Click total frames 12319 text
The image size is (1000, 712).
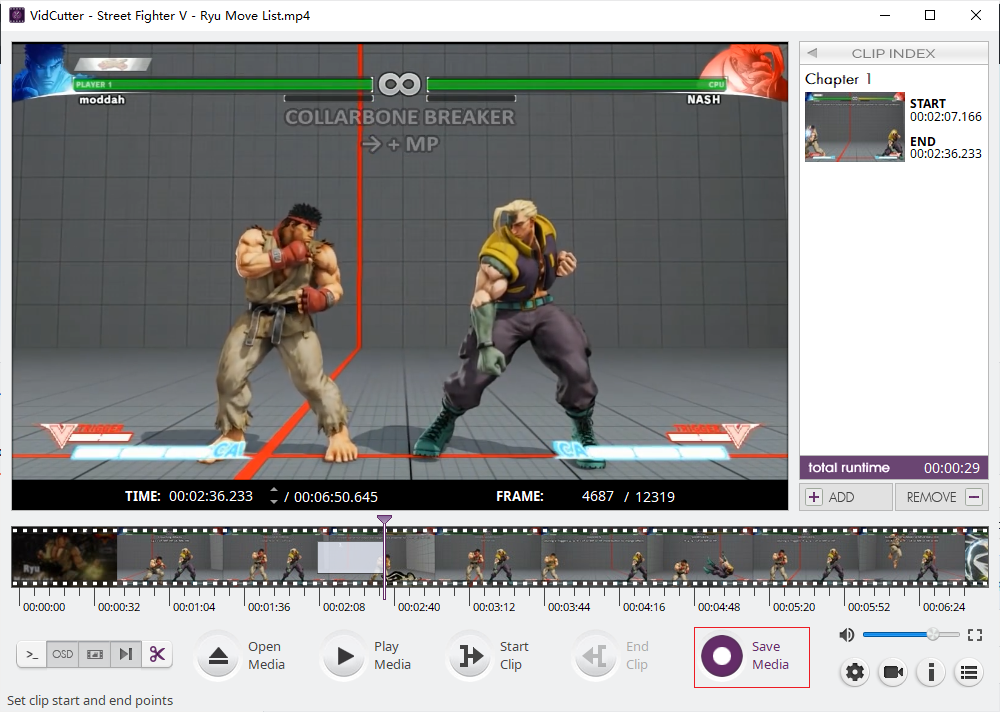click(x=654, y=497)
